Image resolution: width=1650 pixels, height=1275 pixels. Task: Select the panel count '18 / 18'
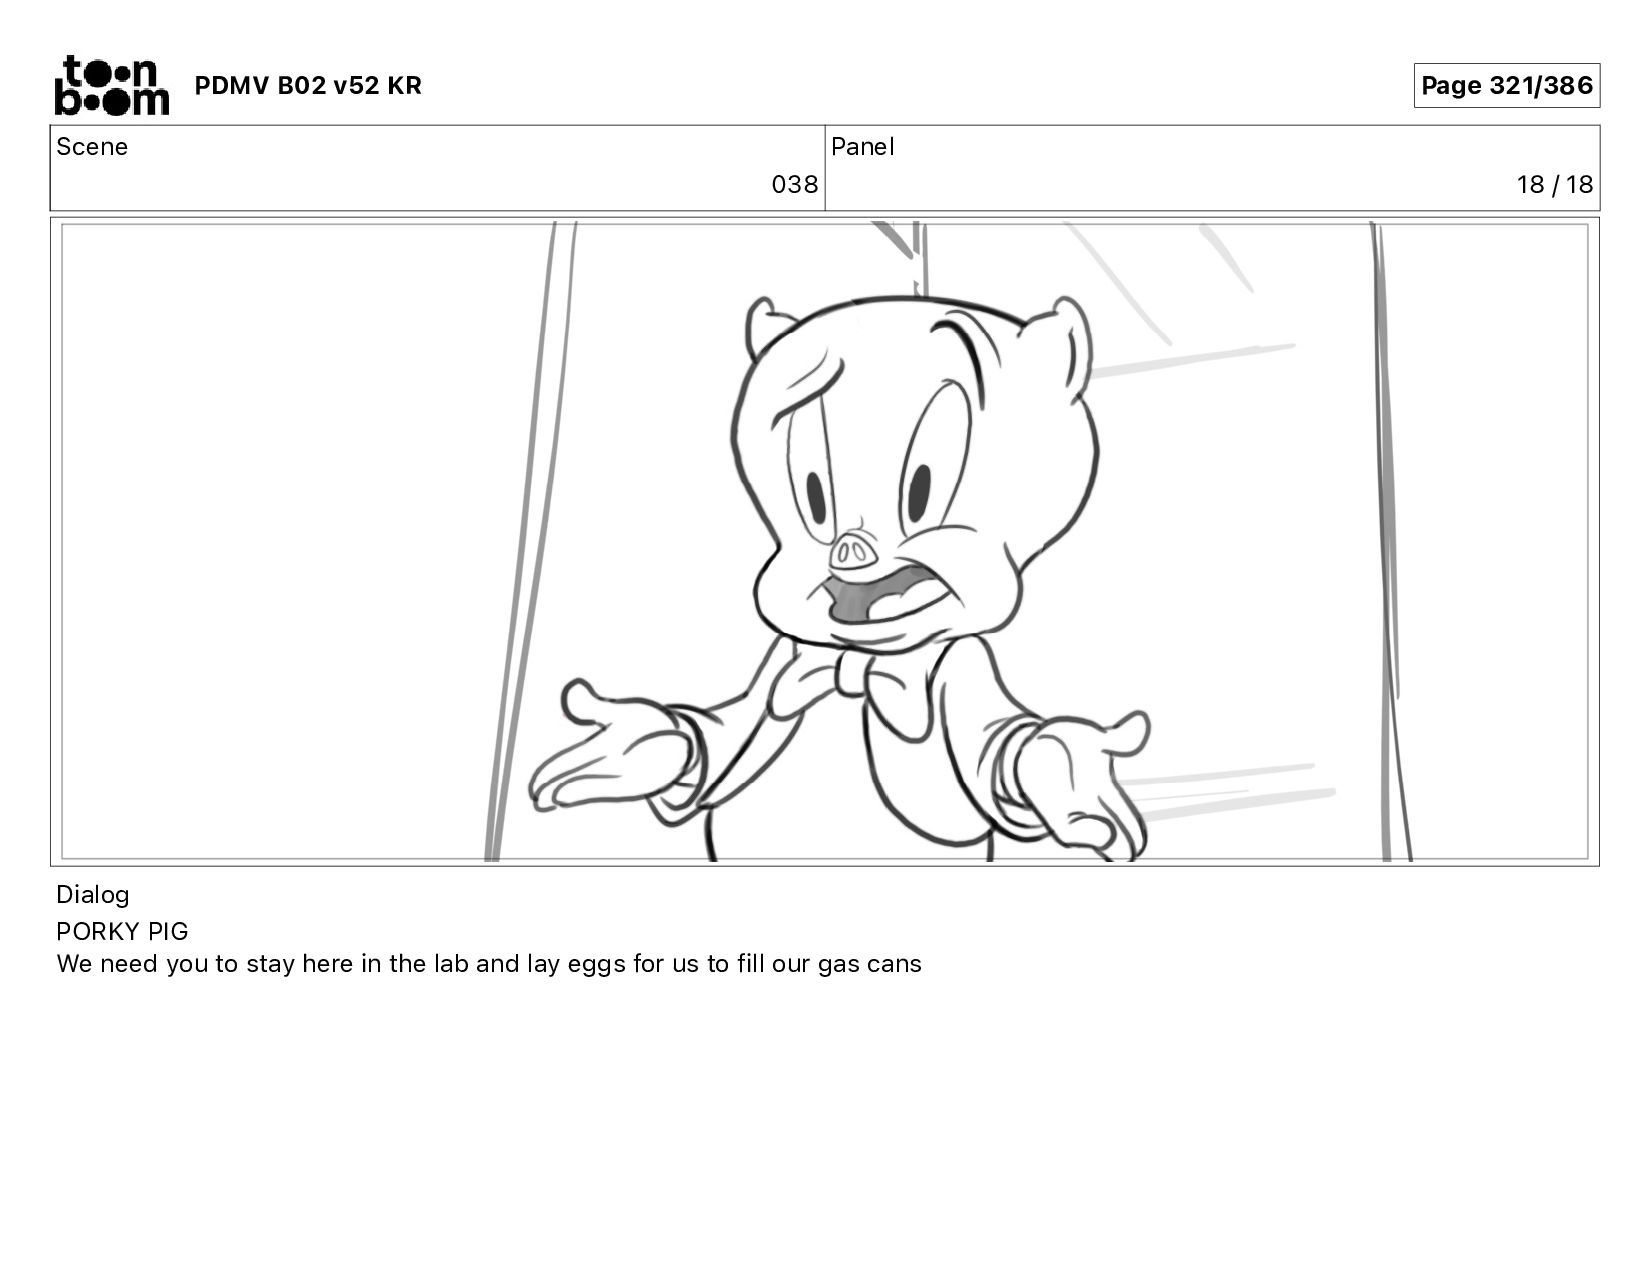pos(1554,185)
